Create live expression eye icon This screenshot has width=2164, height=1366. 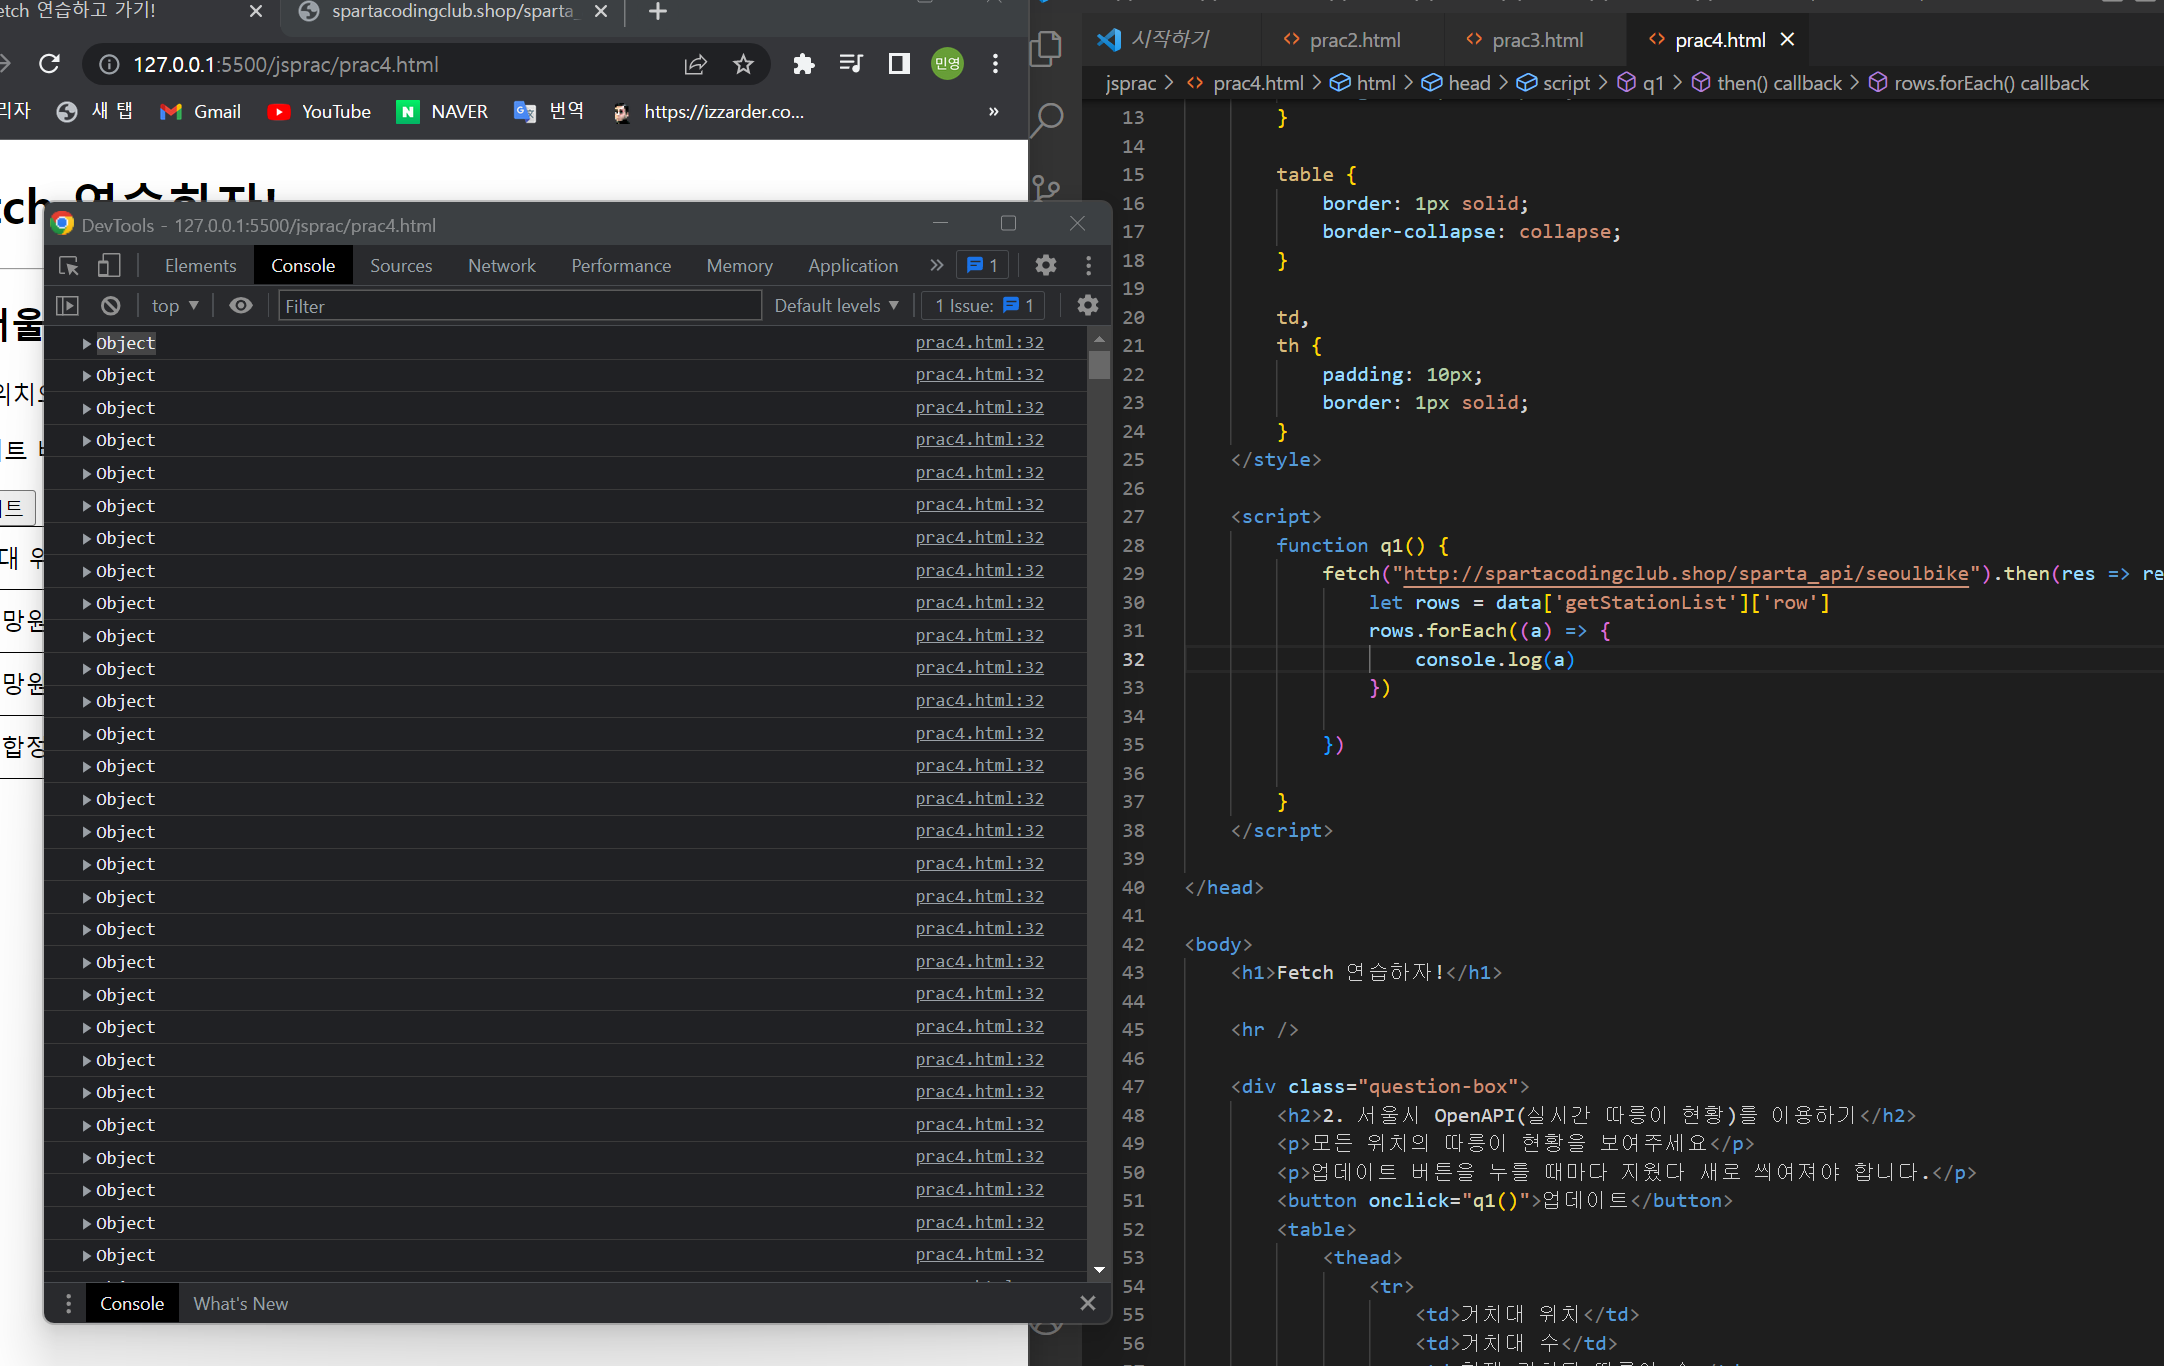(x=241, y=305)
